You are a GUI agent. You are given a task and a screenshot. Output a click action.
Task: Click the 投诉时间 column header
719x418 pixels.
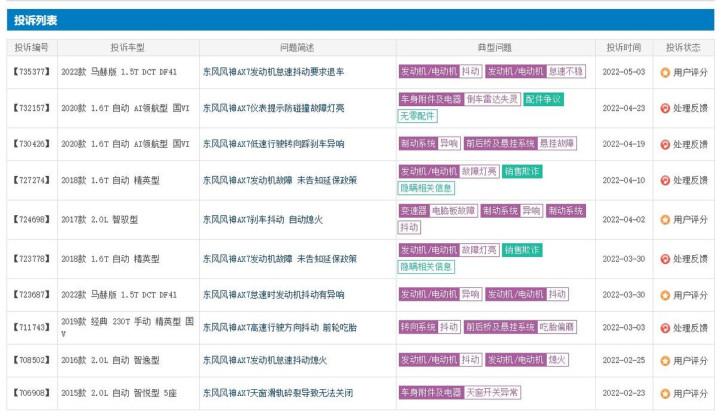coord(624,47)
